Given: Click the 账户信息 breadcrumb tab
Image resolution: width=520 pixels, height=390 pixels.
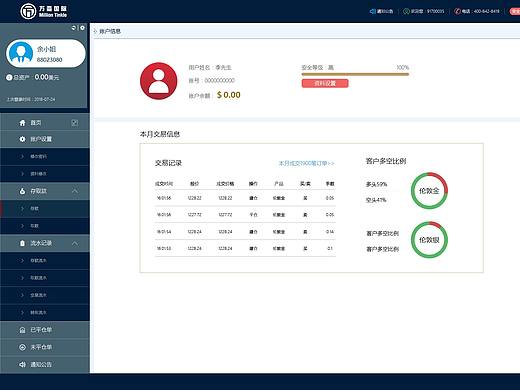Looking at the screenshot, I should (x=110, y=31).
